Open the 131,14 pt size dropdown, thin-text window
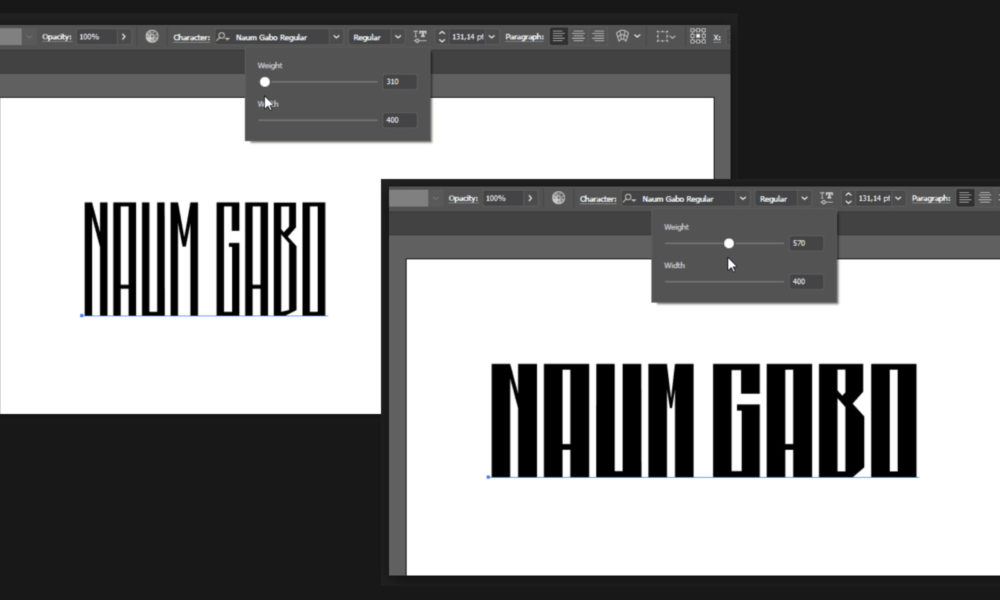1000x600 pixels. tap(493, 37)
